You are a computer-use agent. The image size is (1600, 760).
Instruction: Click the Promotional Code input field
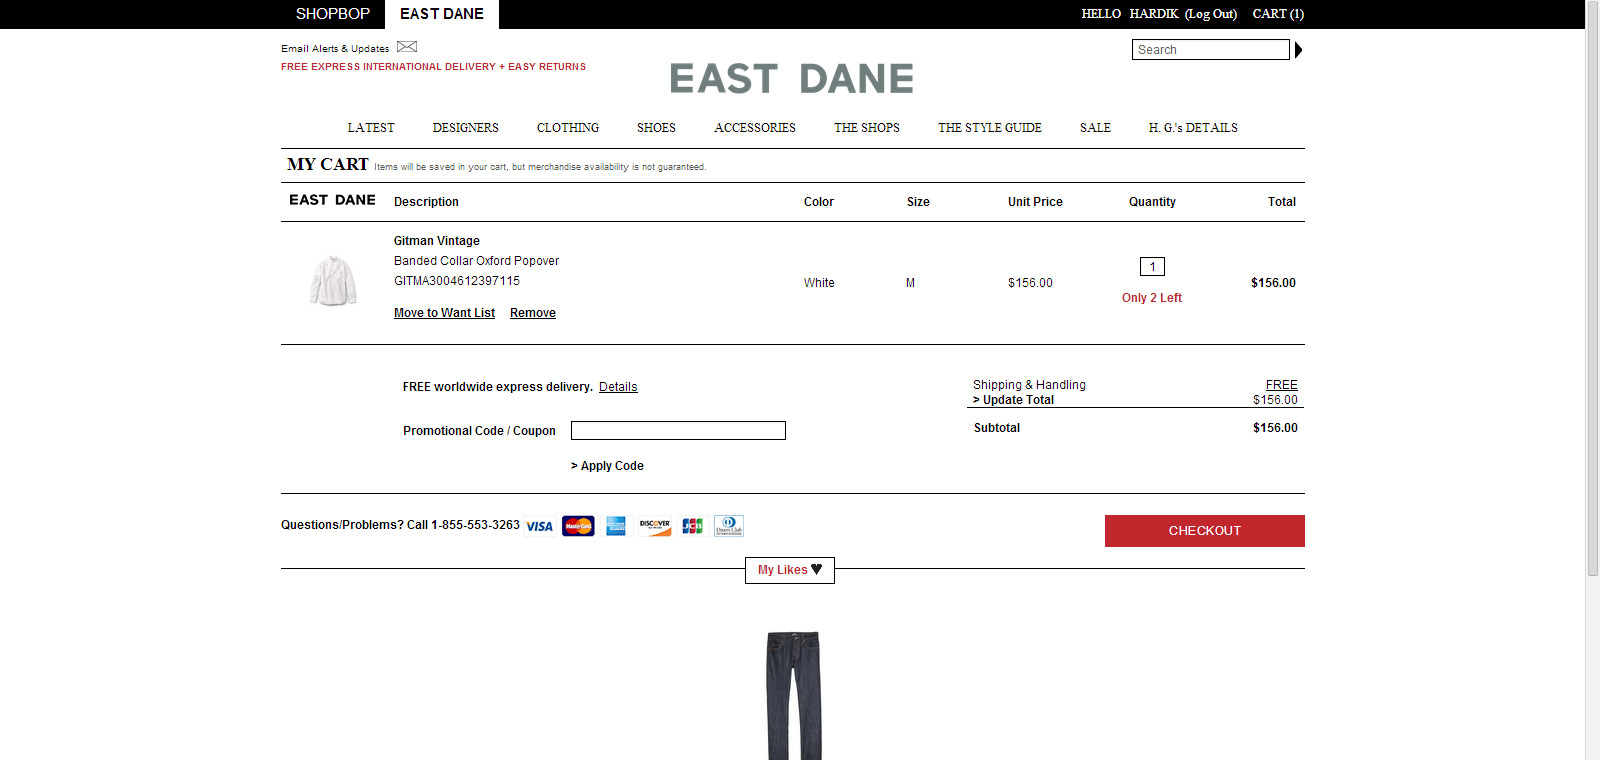(678, 431)
